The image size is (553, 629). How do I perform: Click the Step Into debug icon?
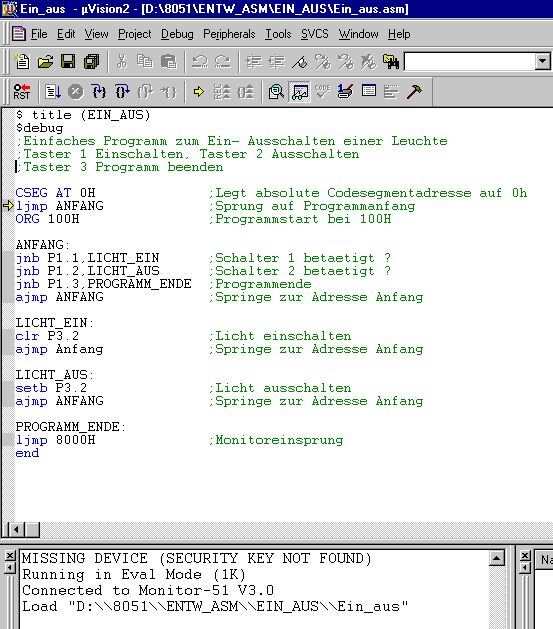coord(99,92)
